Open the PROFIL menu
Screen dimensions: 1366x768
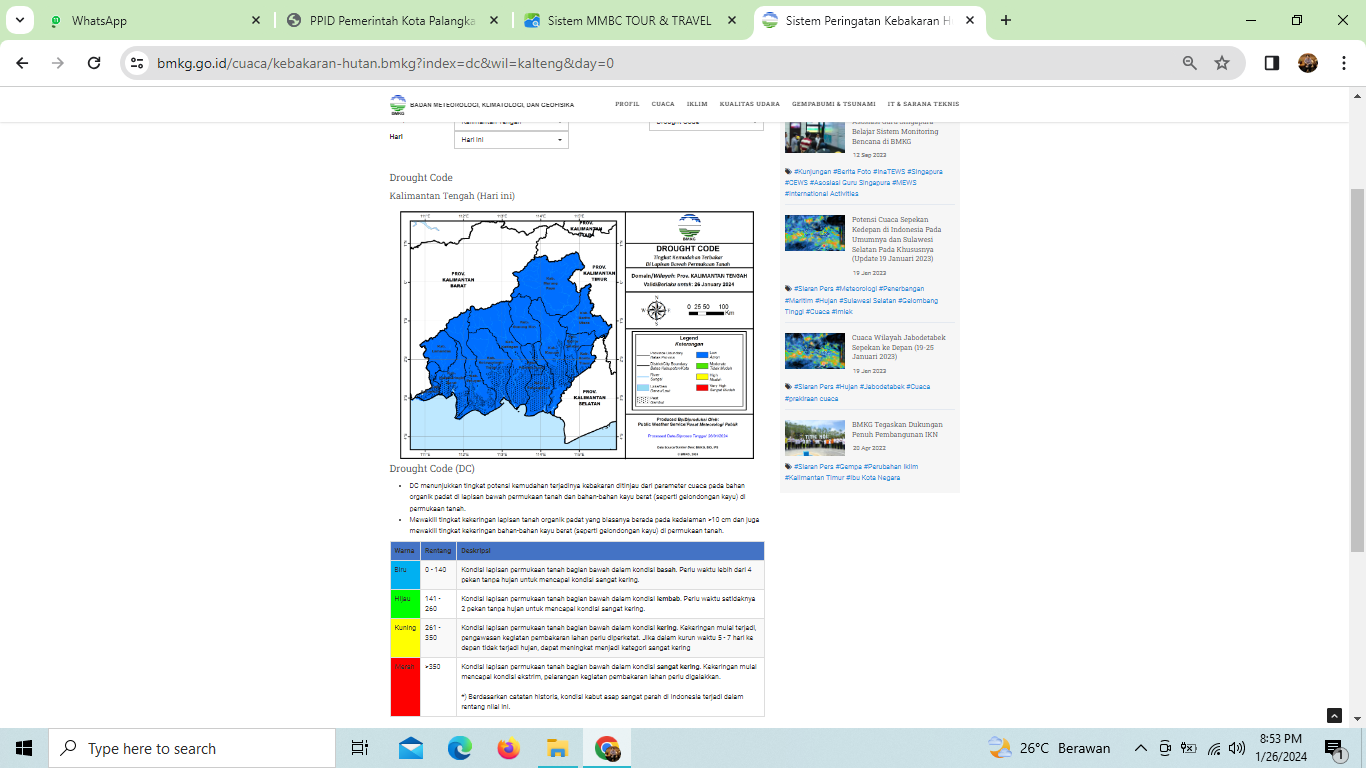click(627, 104)
